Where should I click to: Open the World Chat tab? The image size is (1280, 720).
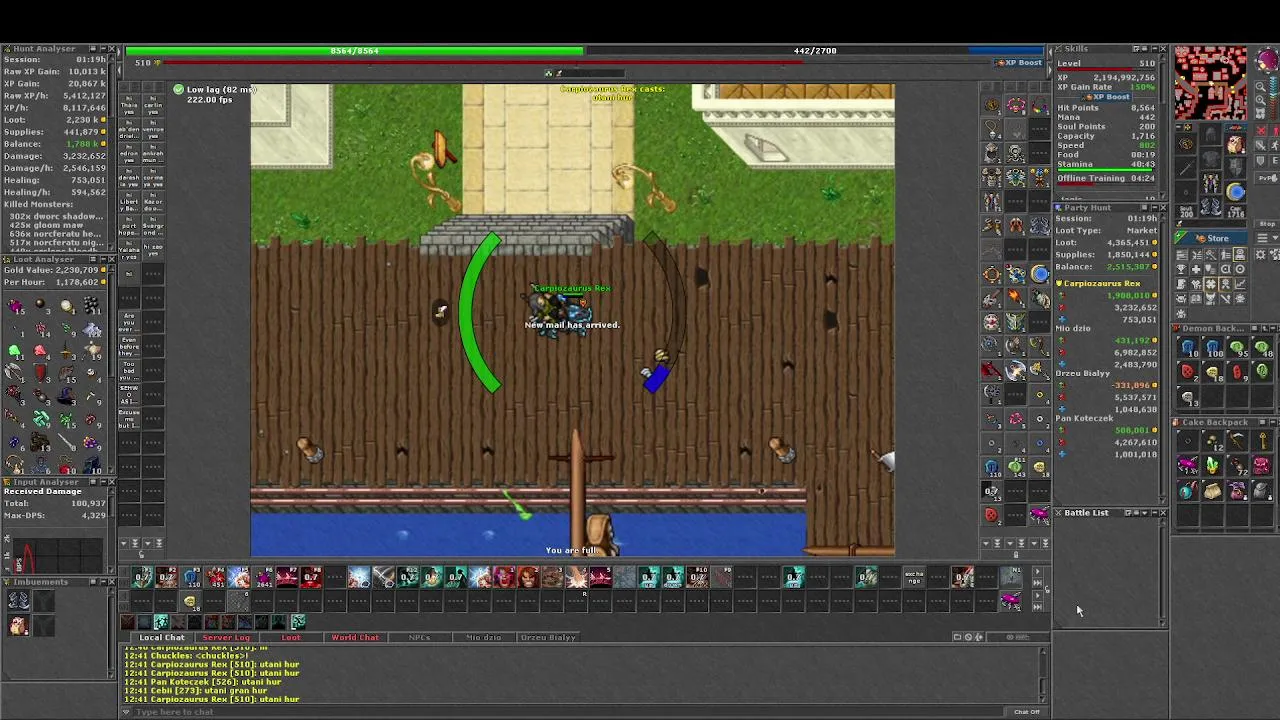click(355, 637)
